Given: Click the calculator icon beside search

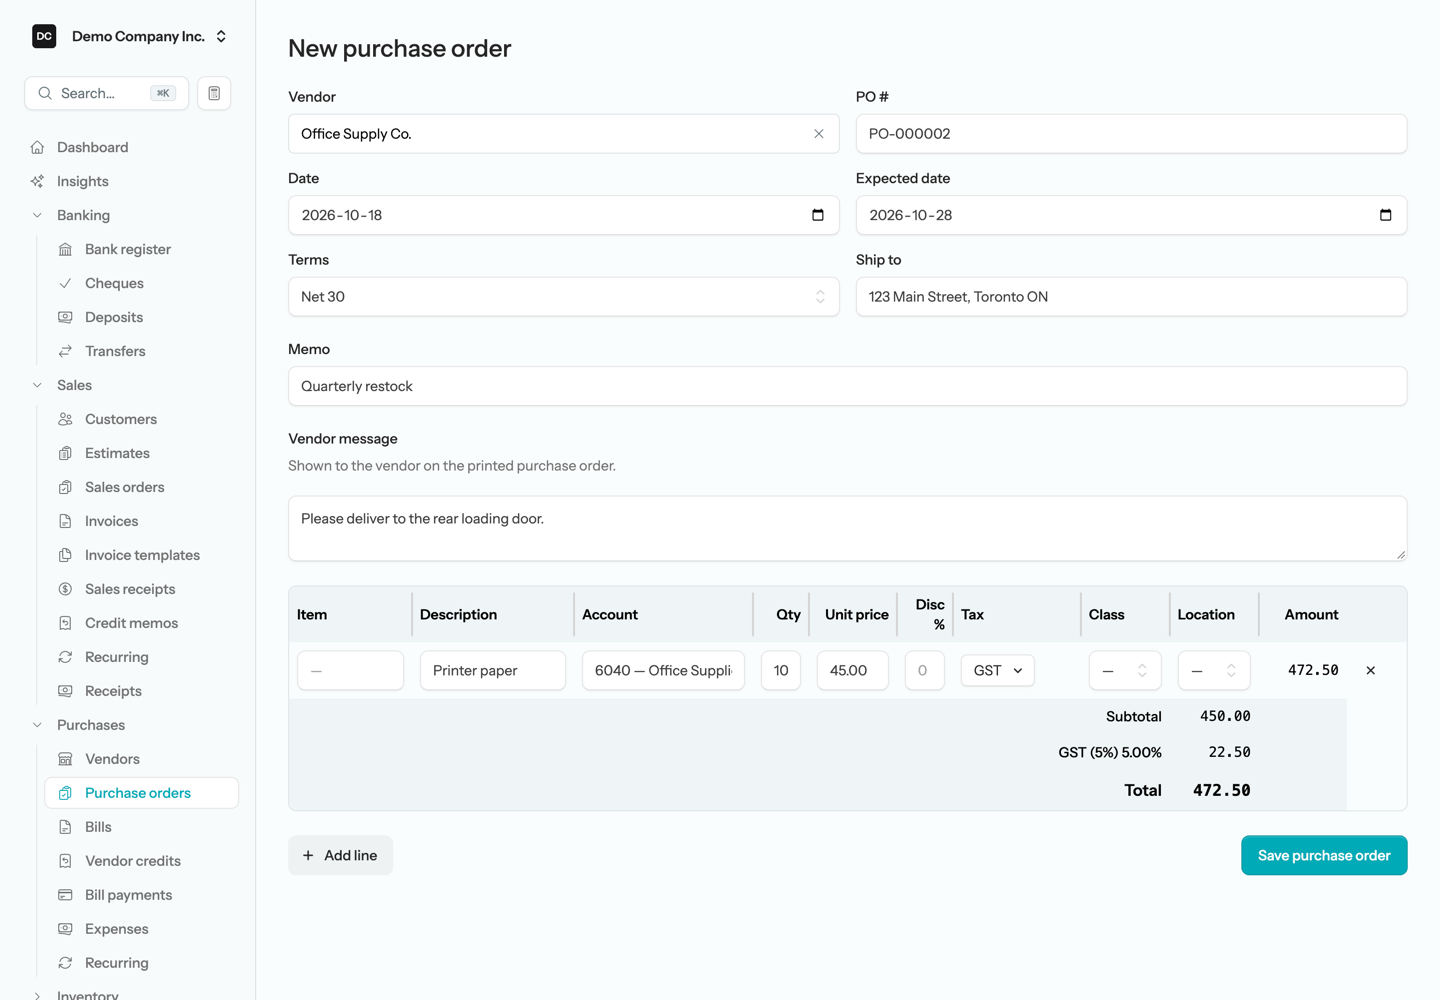Looking at the screenshot, I should pyautogui.click(x=214, y=93).
